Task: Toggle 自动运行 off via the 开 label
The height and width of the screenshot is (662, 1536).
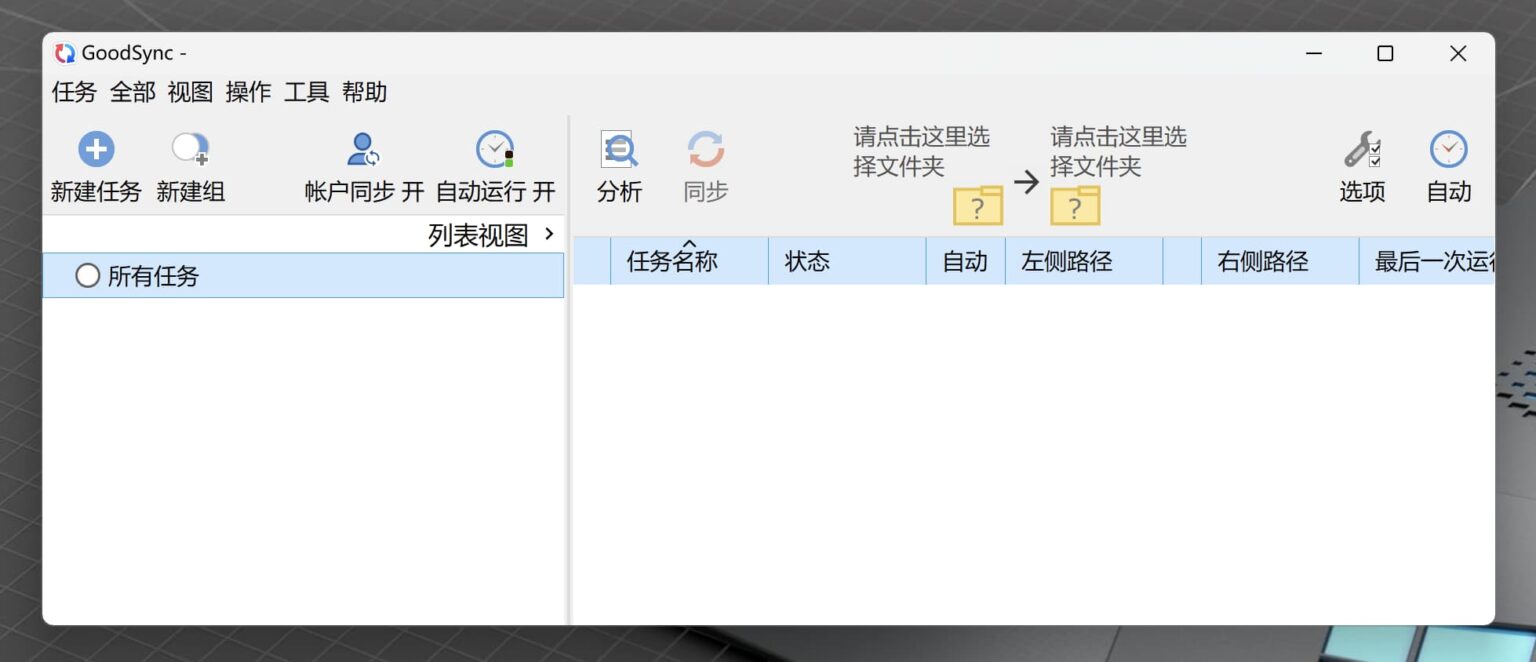Action: click(x=546, y=192)
